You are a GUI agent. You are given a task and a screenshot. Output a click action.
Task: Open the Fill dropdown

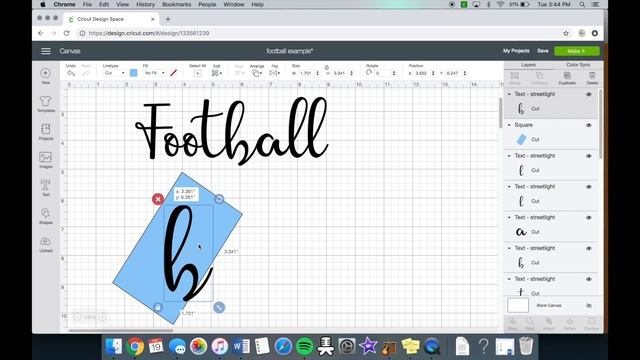(154, 73)
